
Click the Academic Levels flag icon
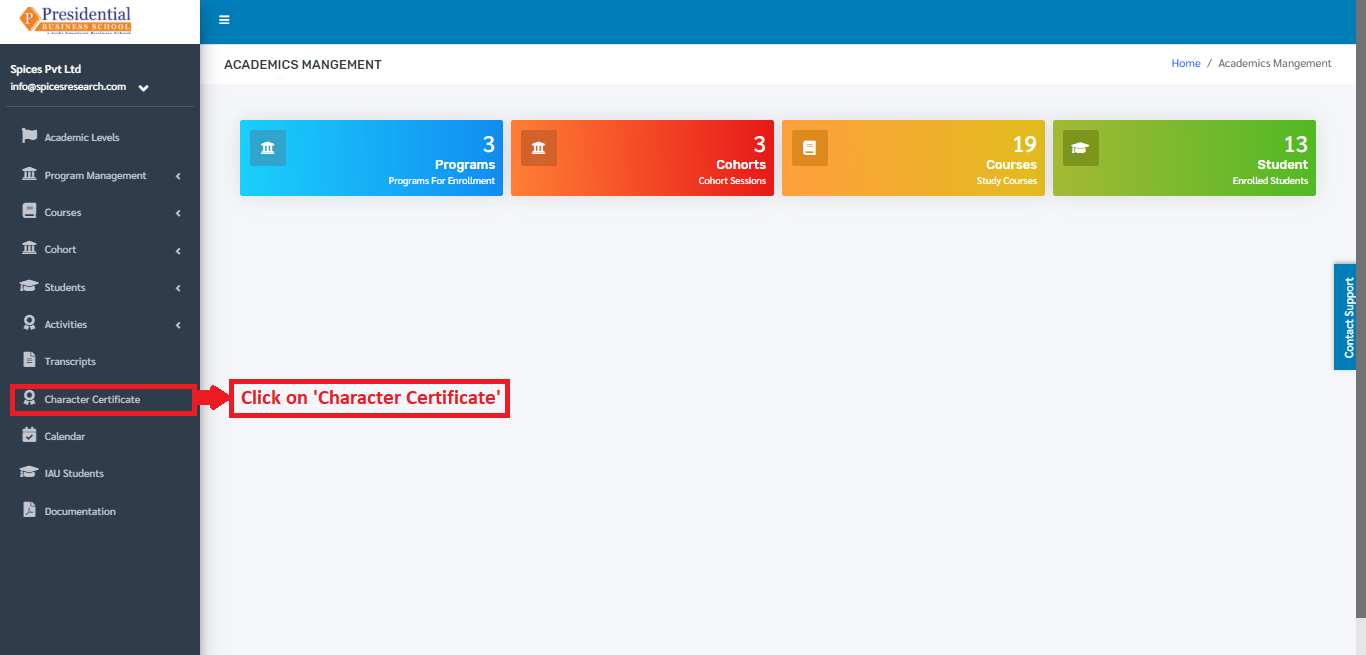(x=29, y=136)
